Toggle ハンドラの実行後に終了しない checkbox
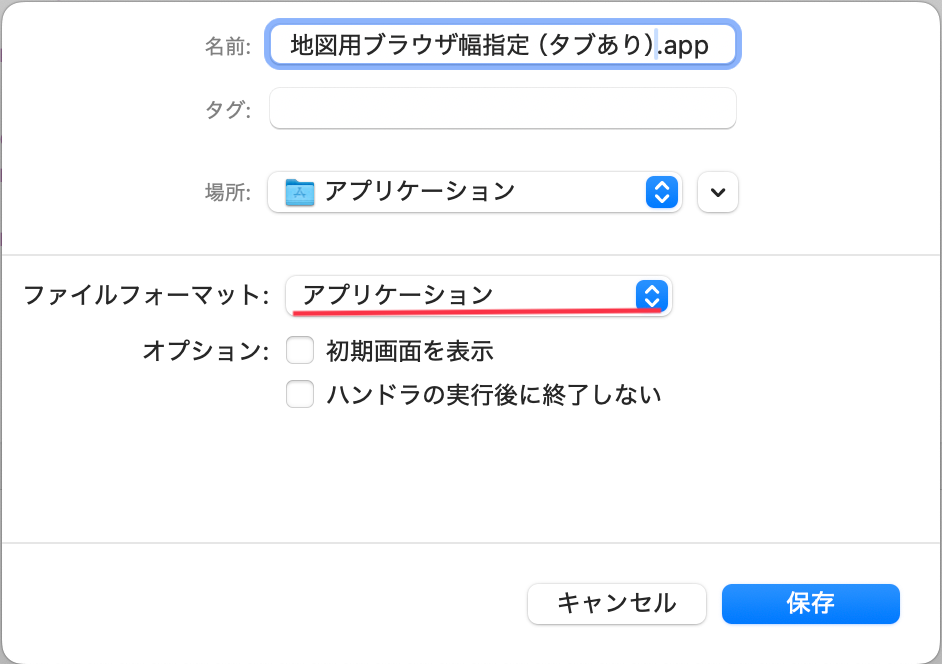 point(300,395)
